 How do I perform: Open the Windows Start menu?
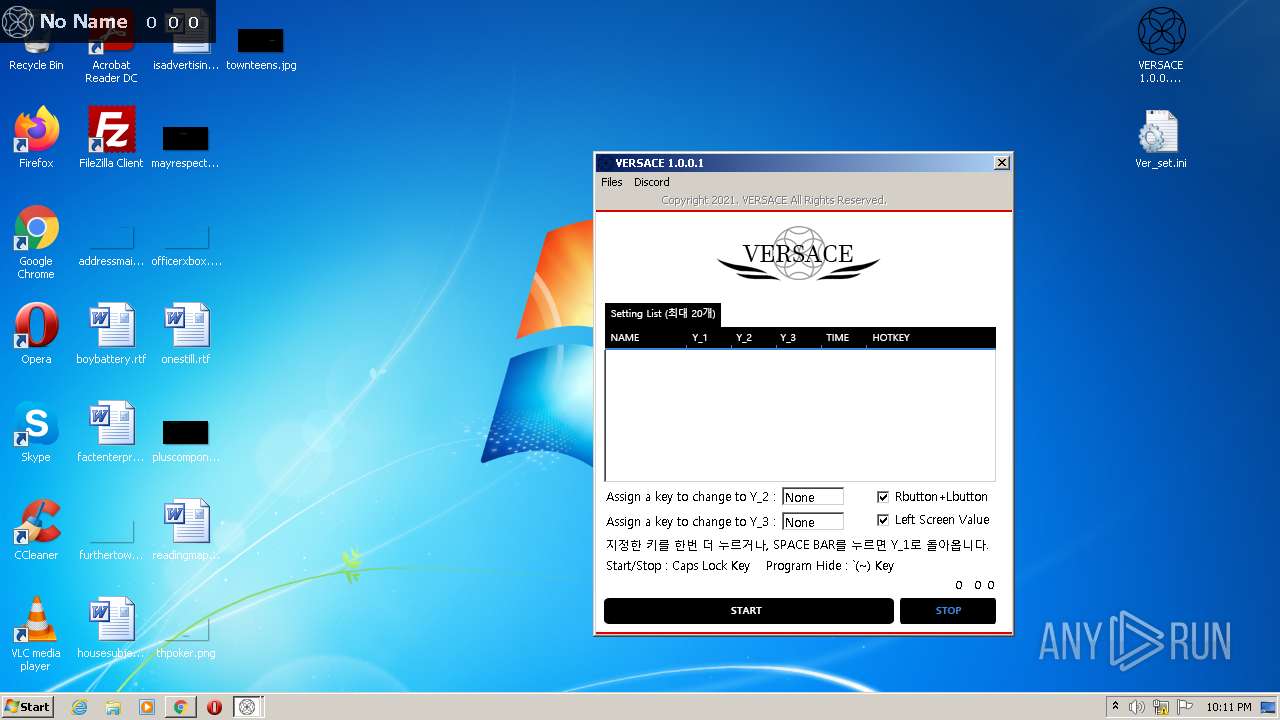pos(28,707)
